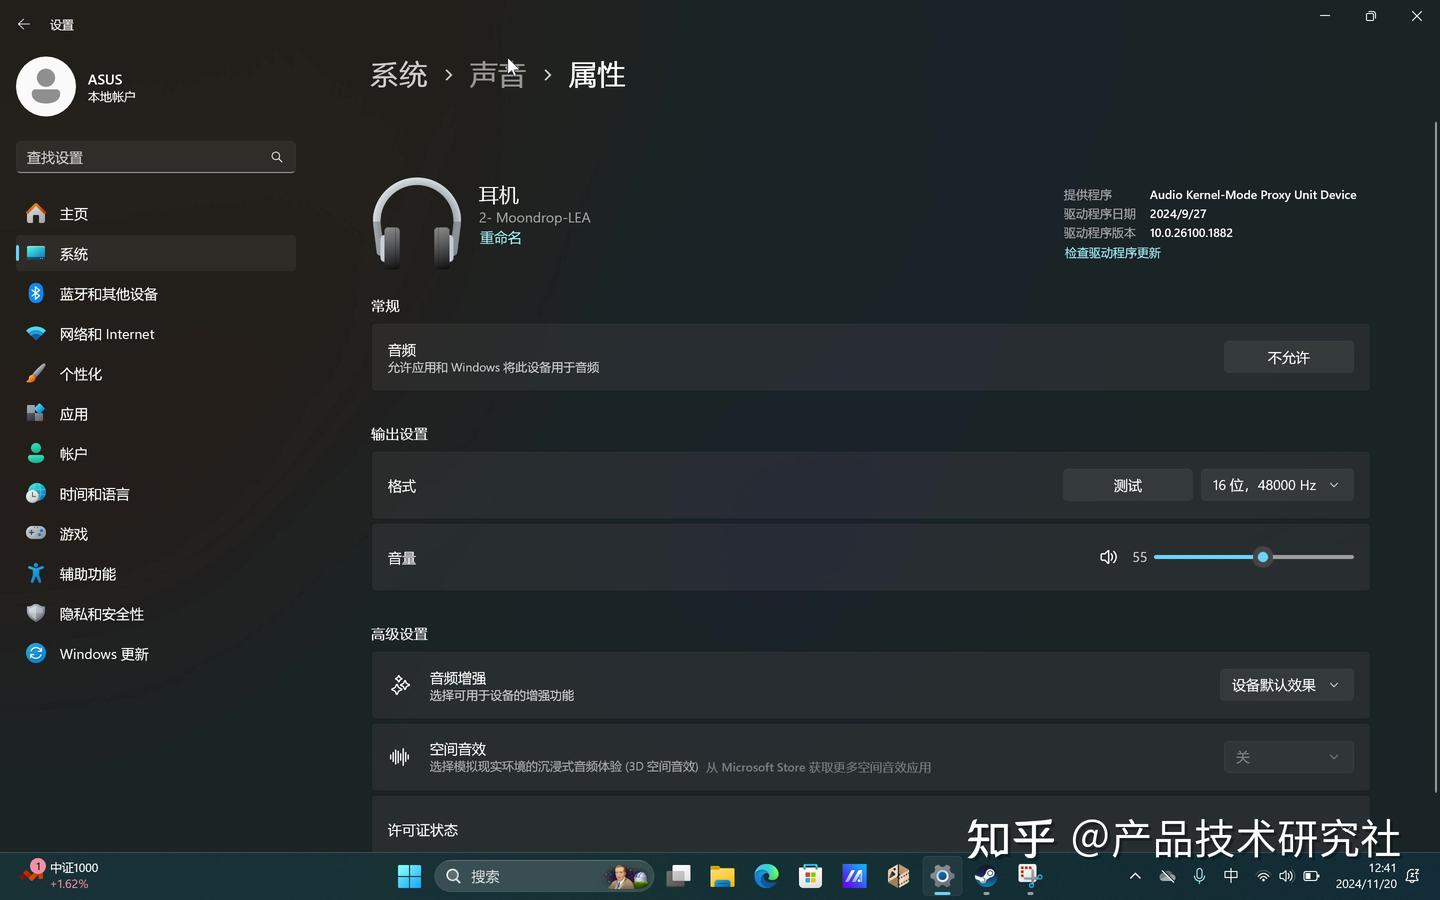Select the 个性化 brush icon
1440x900 pixels.
click(x=35, y=373)
